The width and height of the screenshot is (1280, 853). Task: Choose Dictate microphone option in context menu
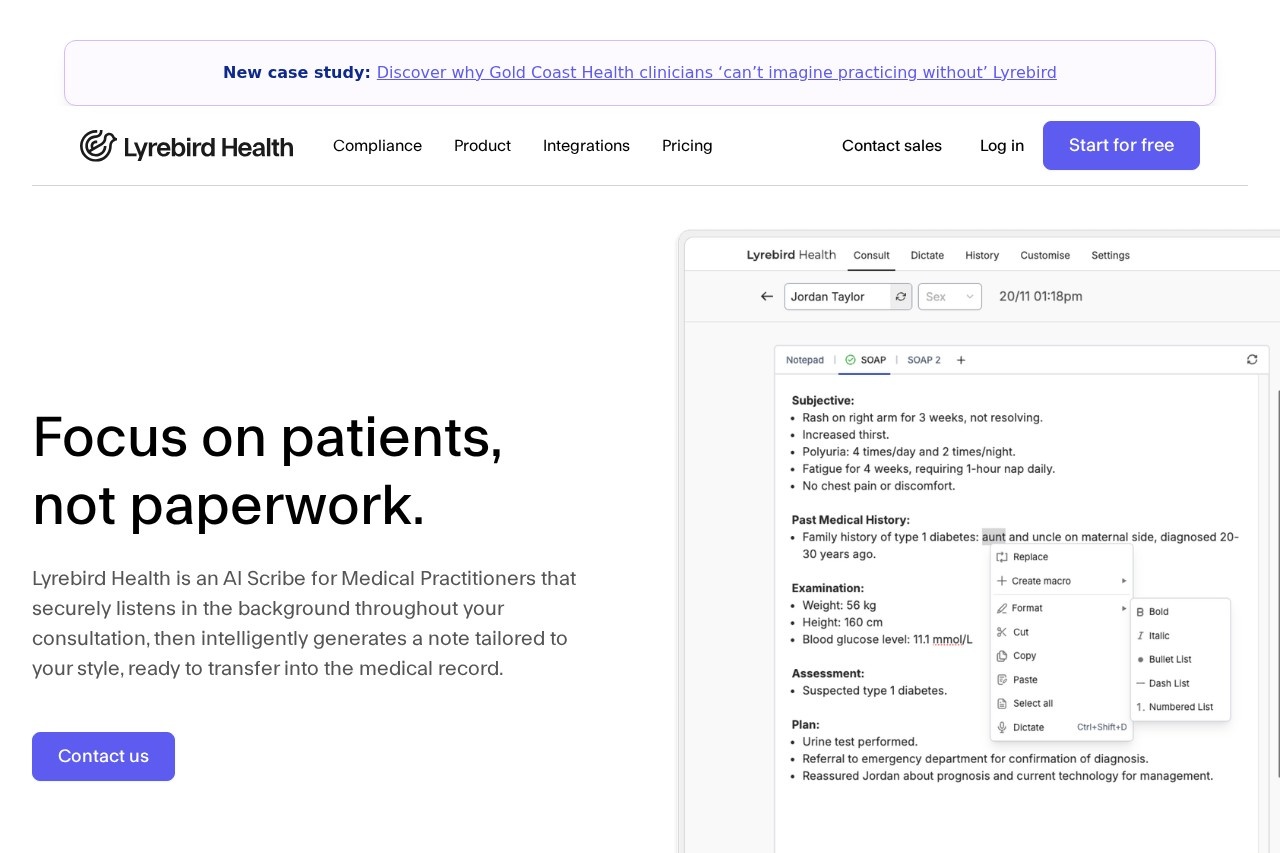click(1027, 728)
